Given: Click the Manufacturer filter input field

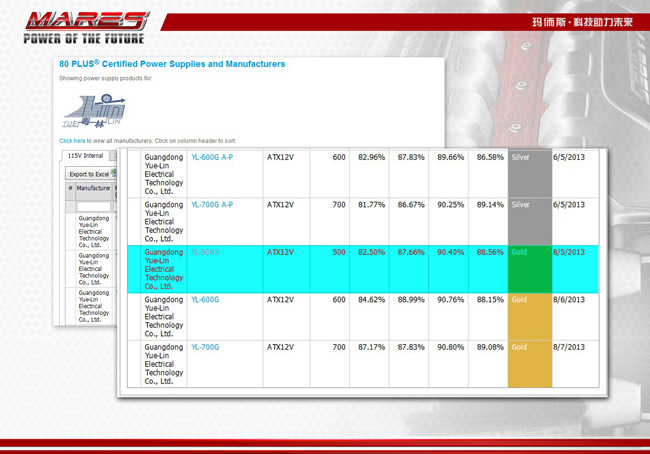Looking at the screenshot, I should pos(94,206).
